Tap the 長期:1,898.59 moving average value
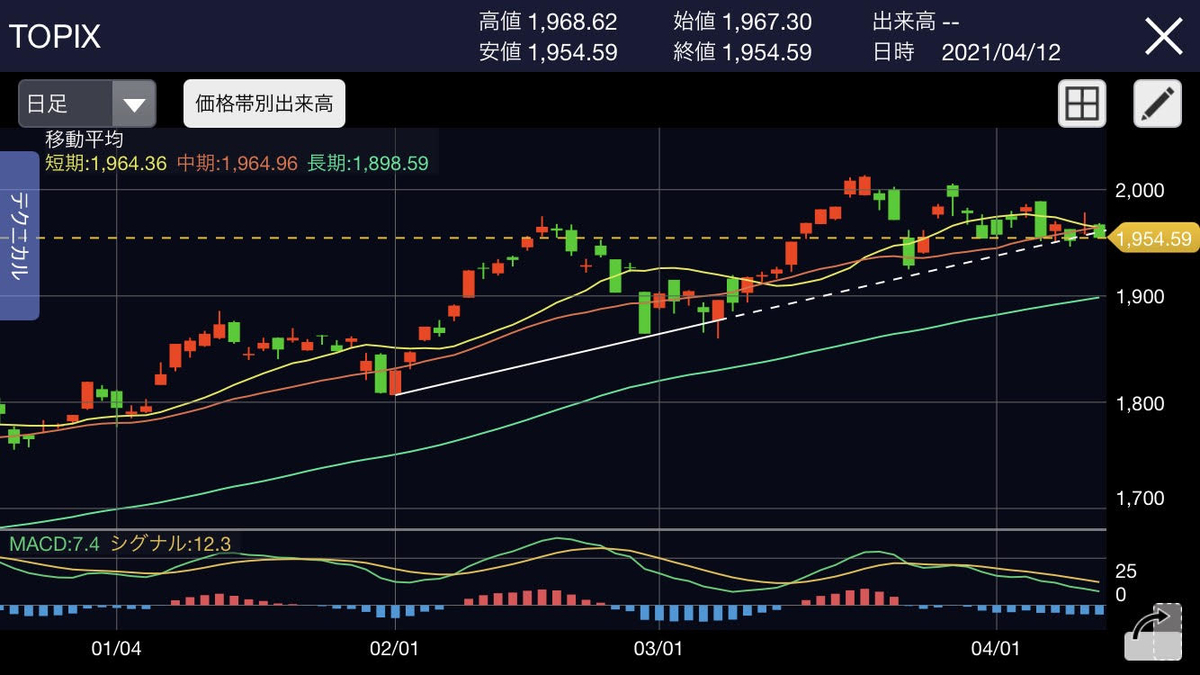This screenshot has width=1200, height=675. click(368, 163)
